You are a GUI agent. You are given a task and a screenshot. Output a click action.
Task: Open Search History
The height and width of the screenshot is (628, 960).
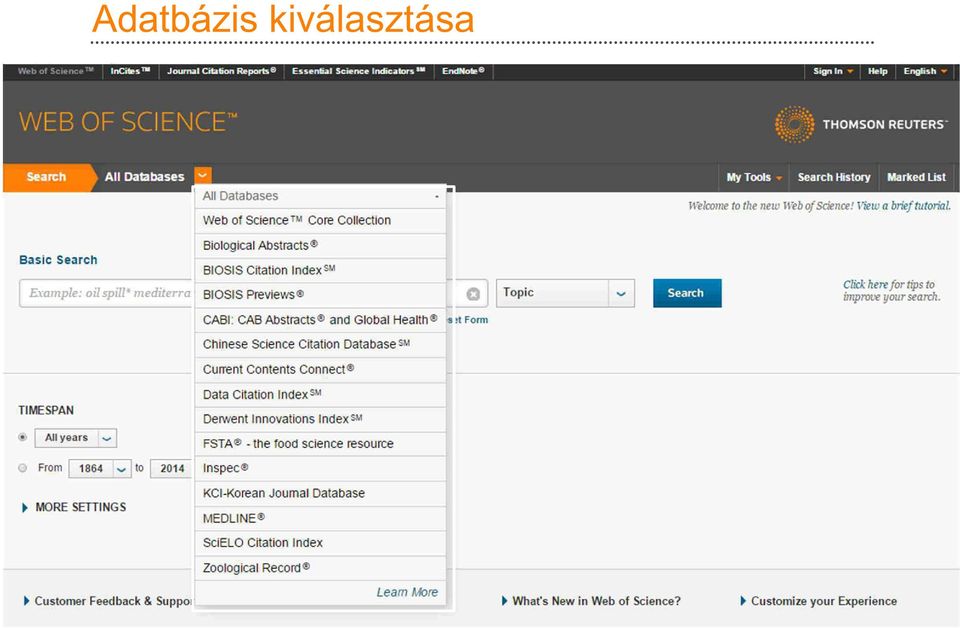coord(834,177)
